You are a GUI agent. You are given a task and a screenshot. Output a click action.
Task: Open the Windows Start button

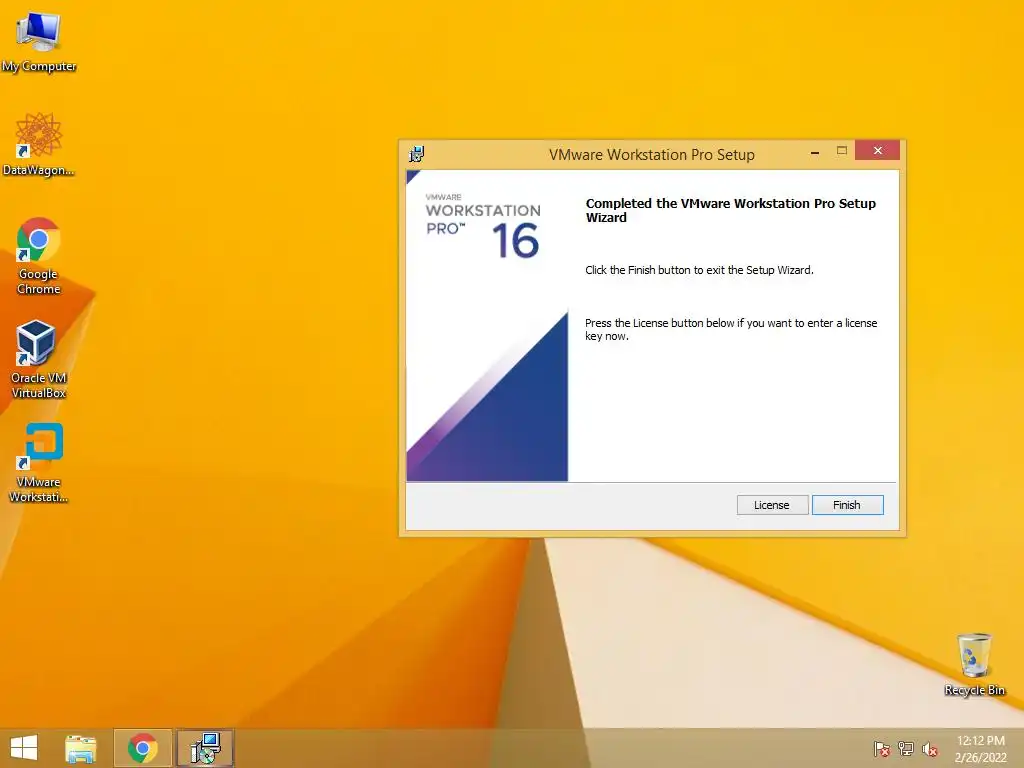tap(24, 748)
